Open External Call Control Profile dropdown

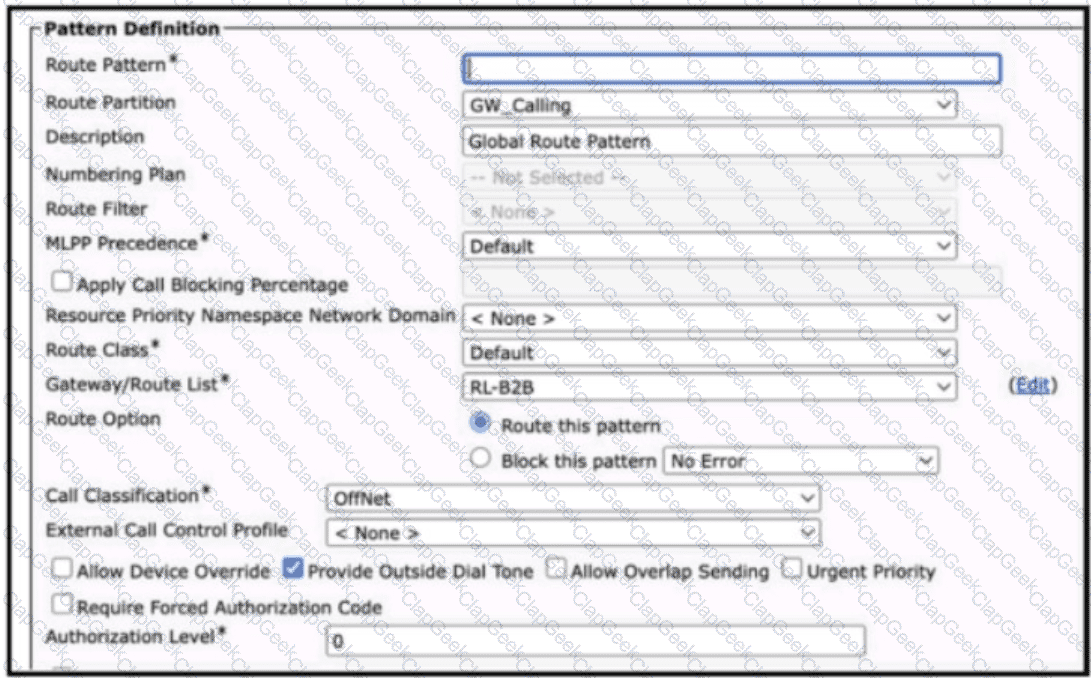point(573,532)
